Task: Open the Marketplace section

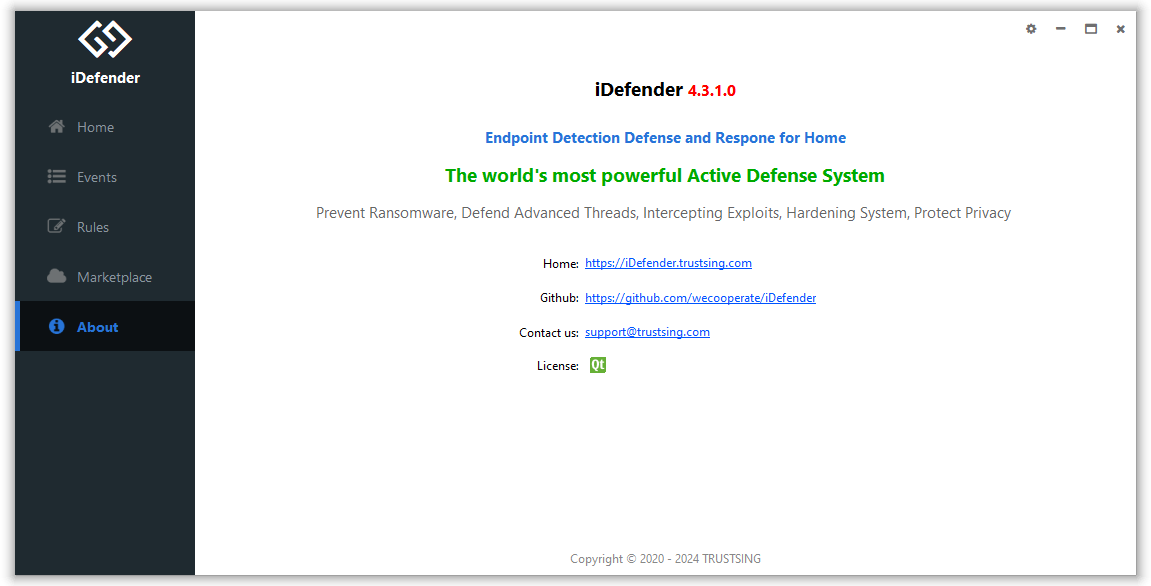Action: (105, 277)
